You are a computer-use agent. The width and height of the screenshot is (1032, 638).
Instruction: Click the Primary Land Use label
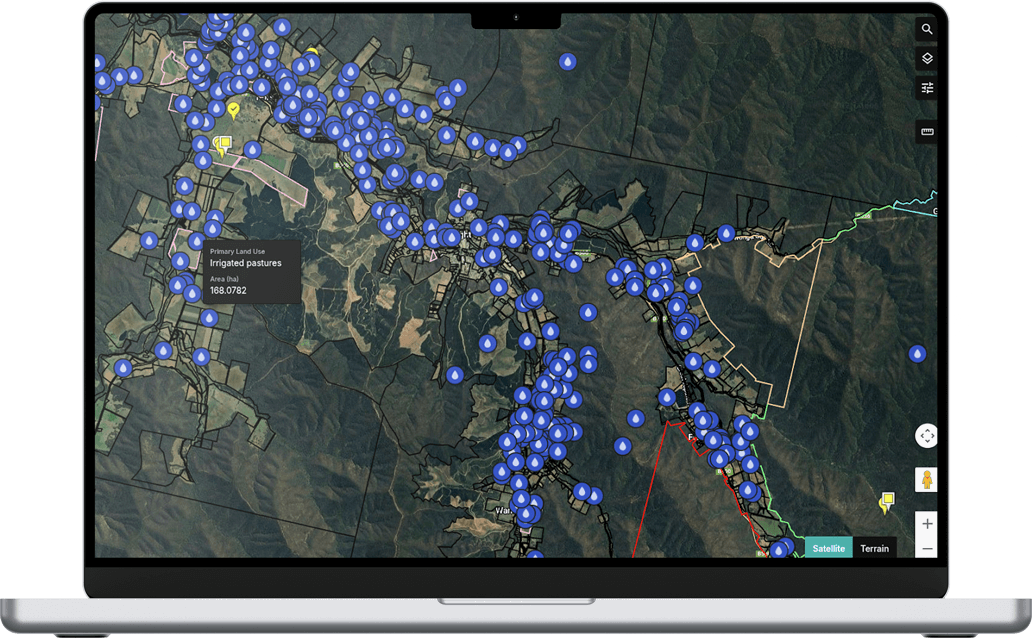[x=238, y=252]
